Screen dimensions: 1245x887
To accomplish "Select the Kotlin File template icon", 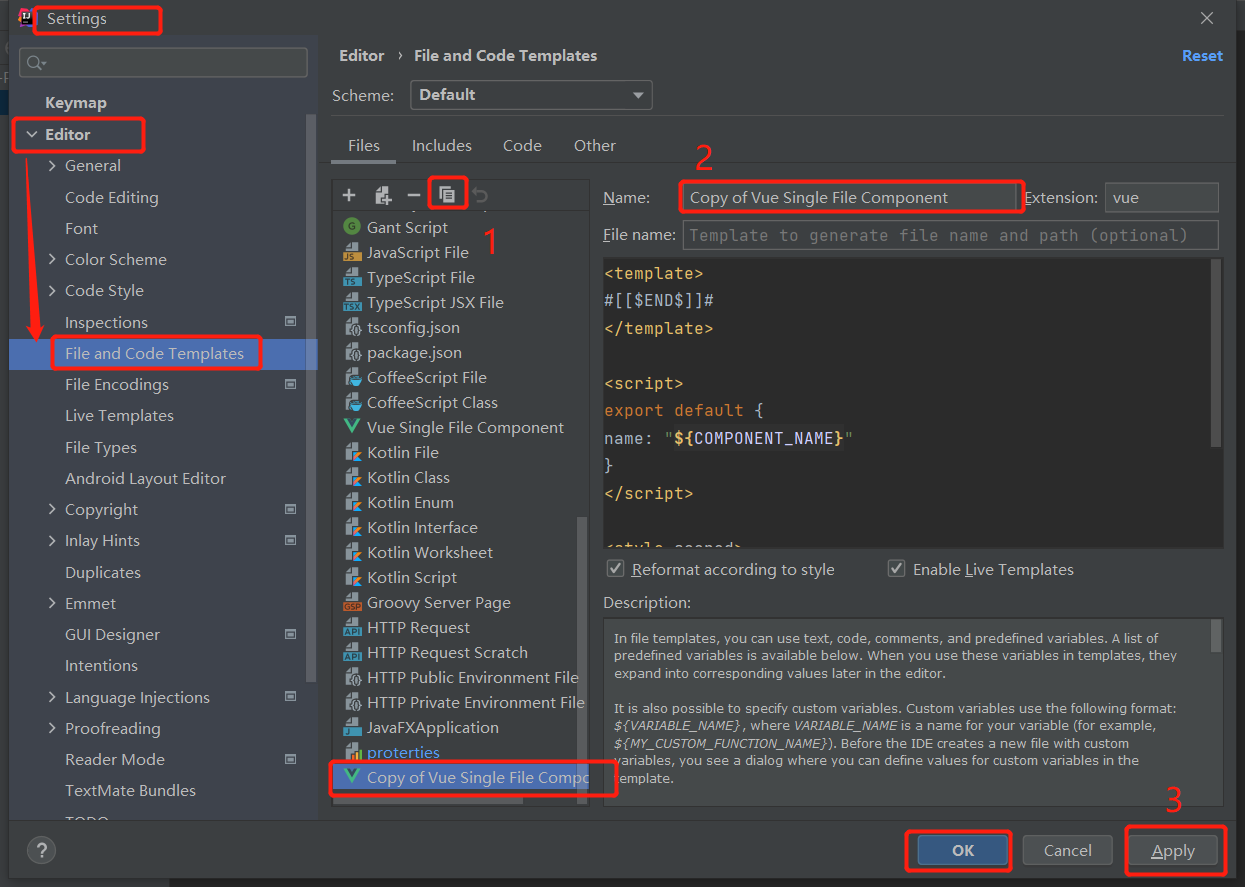I will tap(351, 452).
